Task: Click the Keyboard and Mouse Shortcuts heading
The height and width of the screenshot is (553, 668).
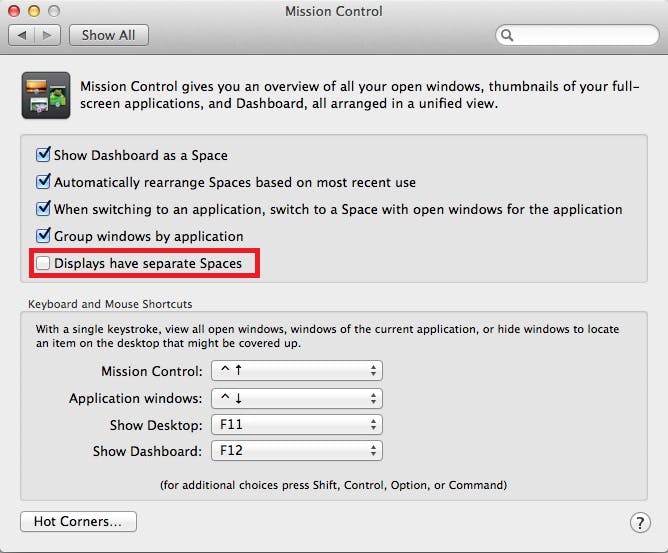Action: pos(110,304)
